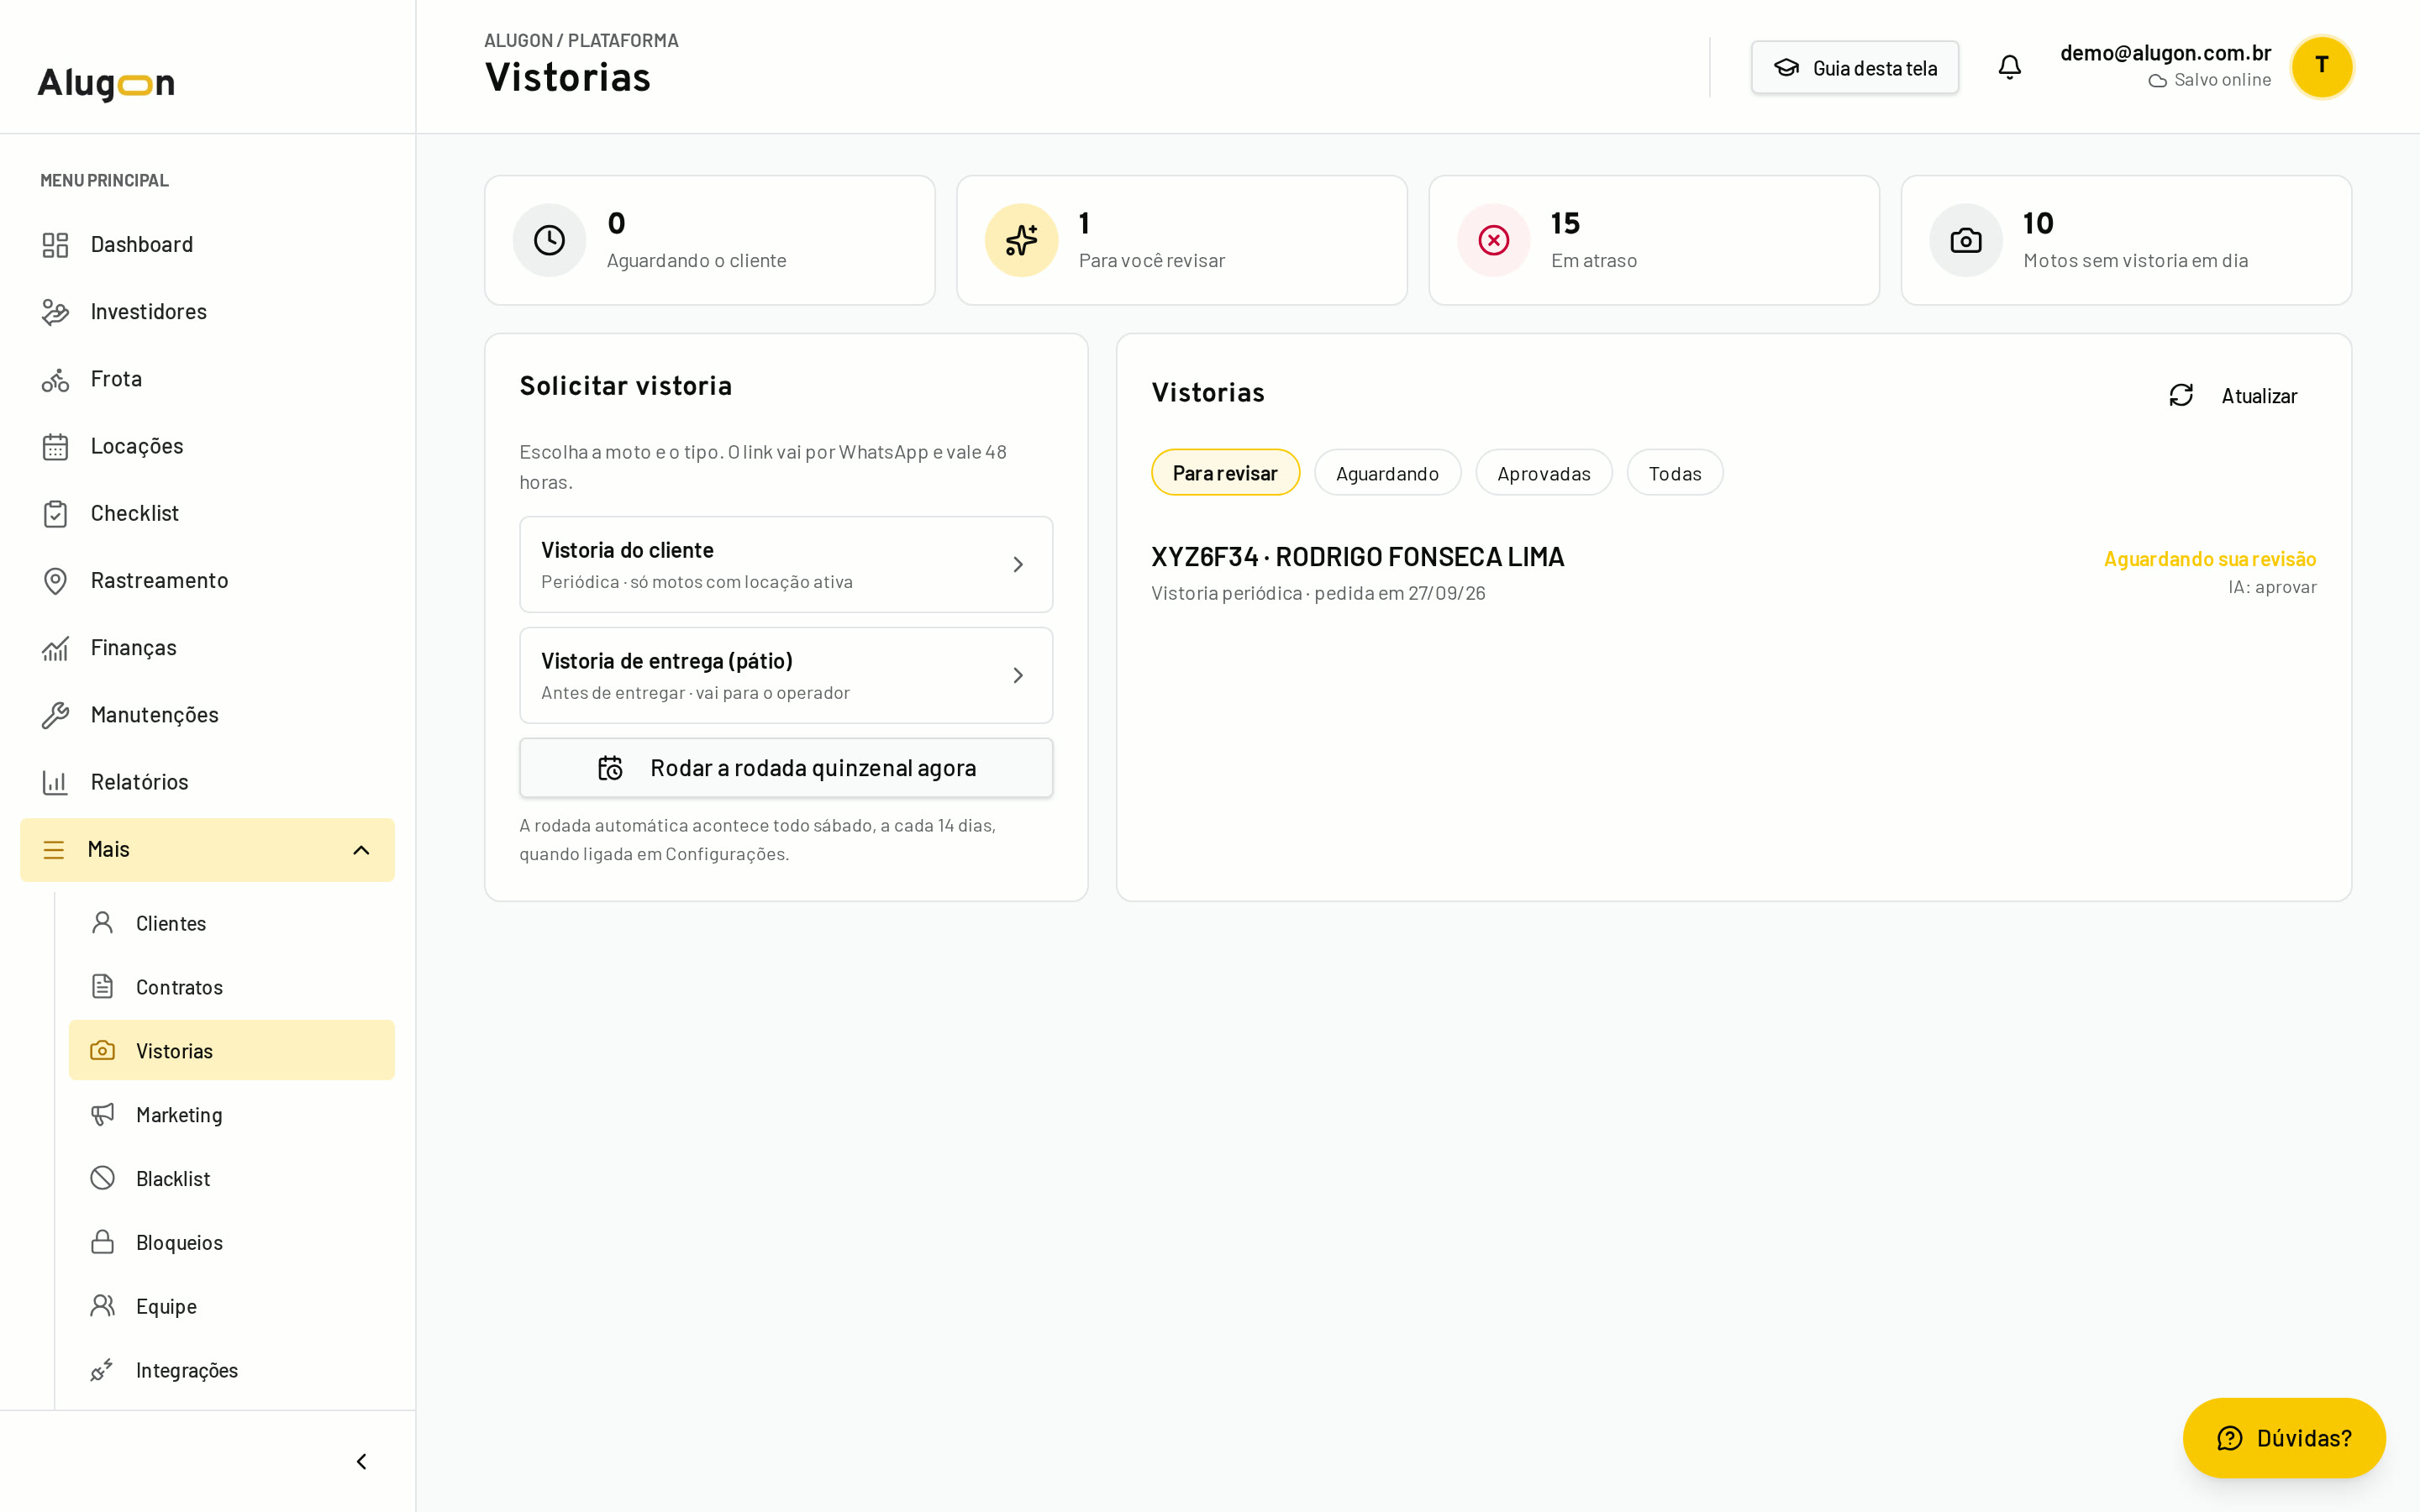This screenshot has height=1512, width=2420.
Task: Open Vistoria do cliente chevron
Action: point(1018,565)
